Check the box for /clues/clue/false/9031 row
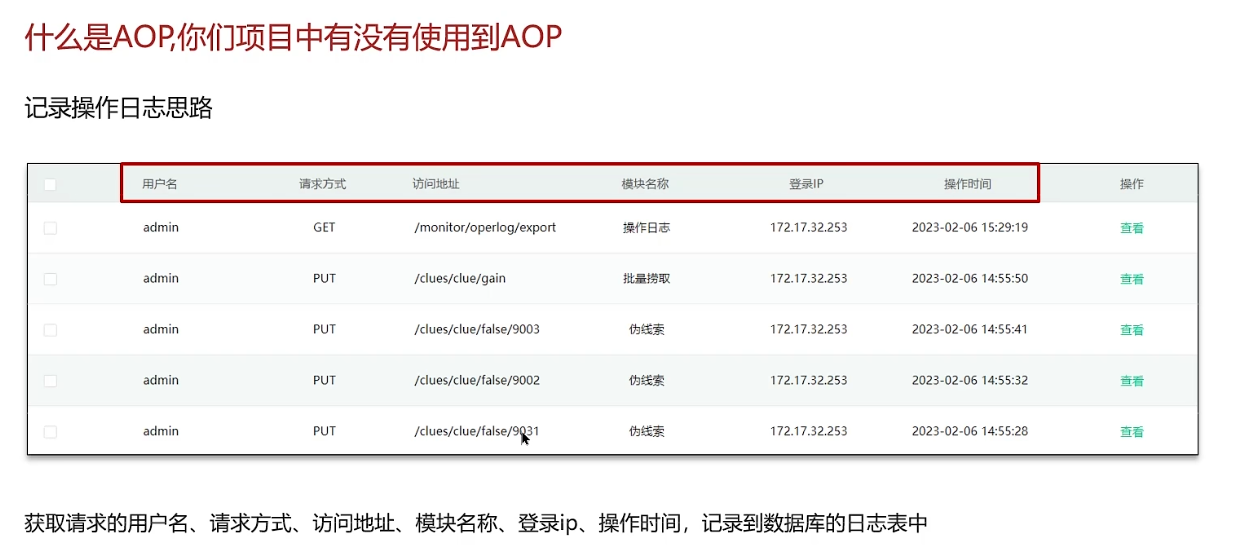The height and width of the screenshot is (554, 1243). pos(50,432)
